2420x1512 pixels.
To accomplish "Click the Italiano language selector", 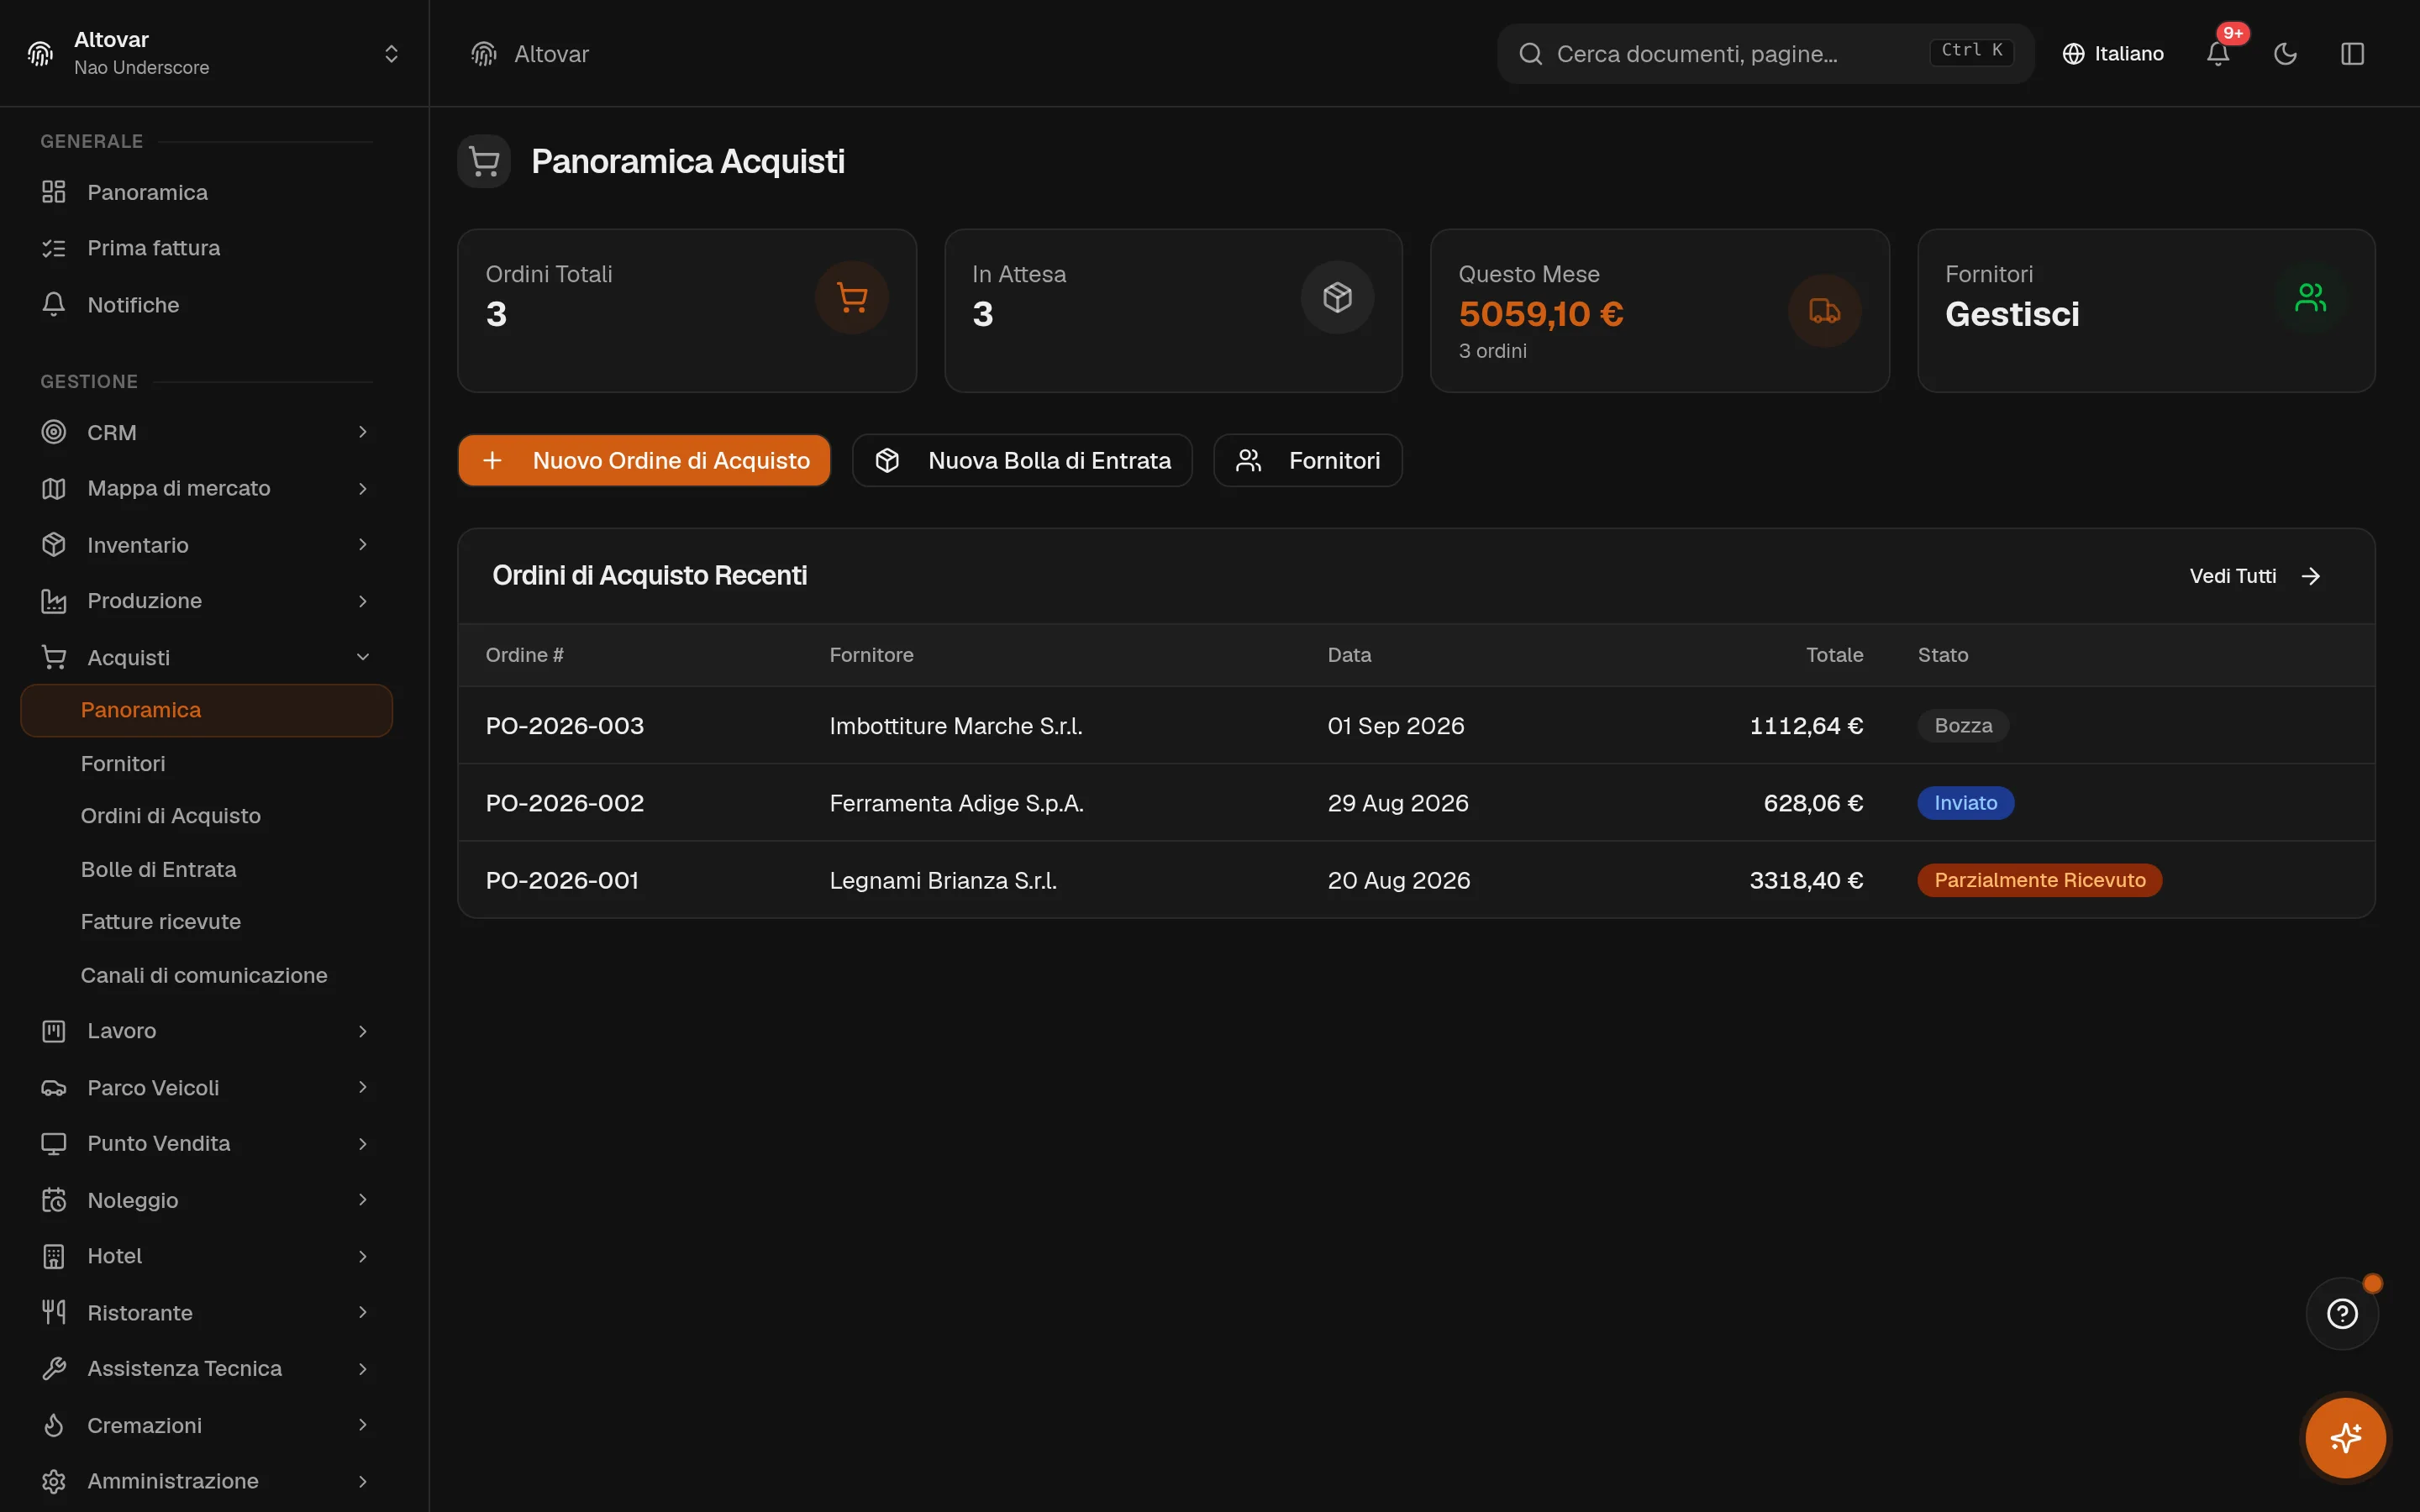I will [x=2113, y=54].
